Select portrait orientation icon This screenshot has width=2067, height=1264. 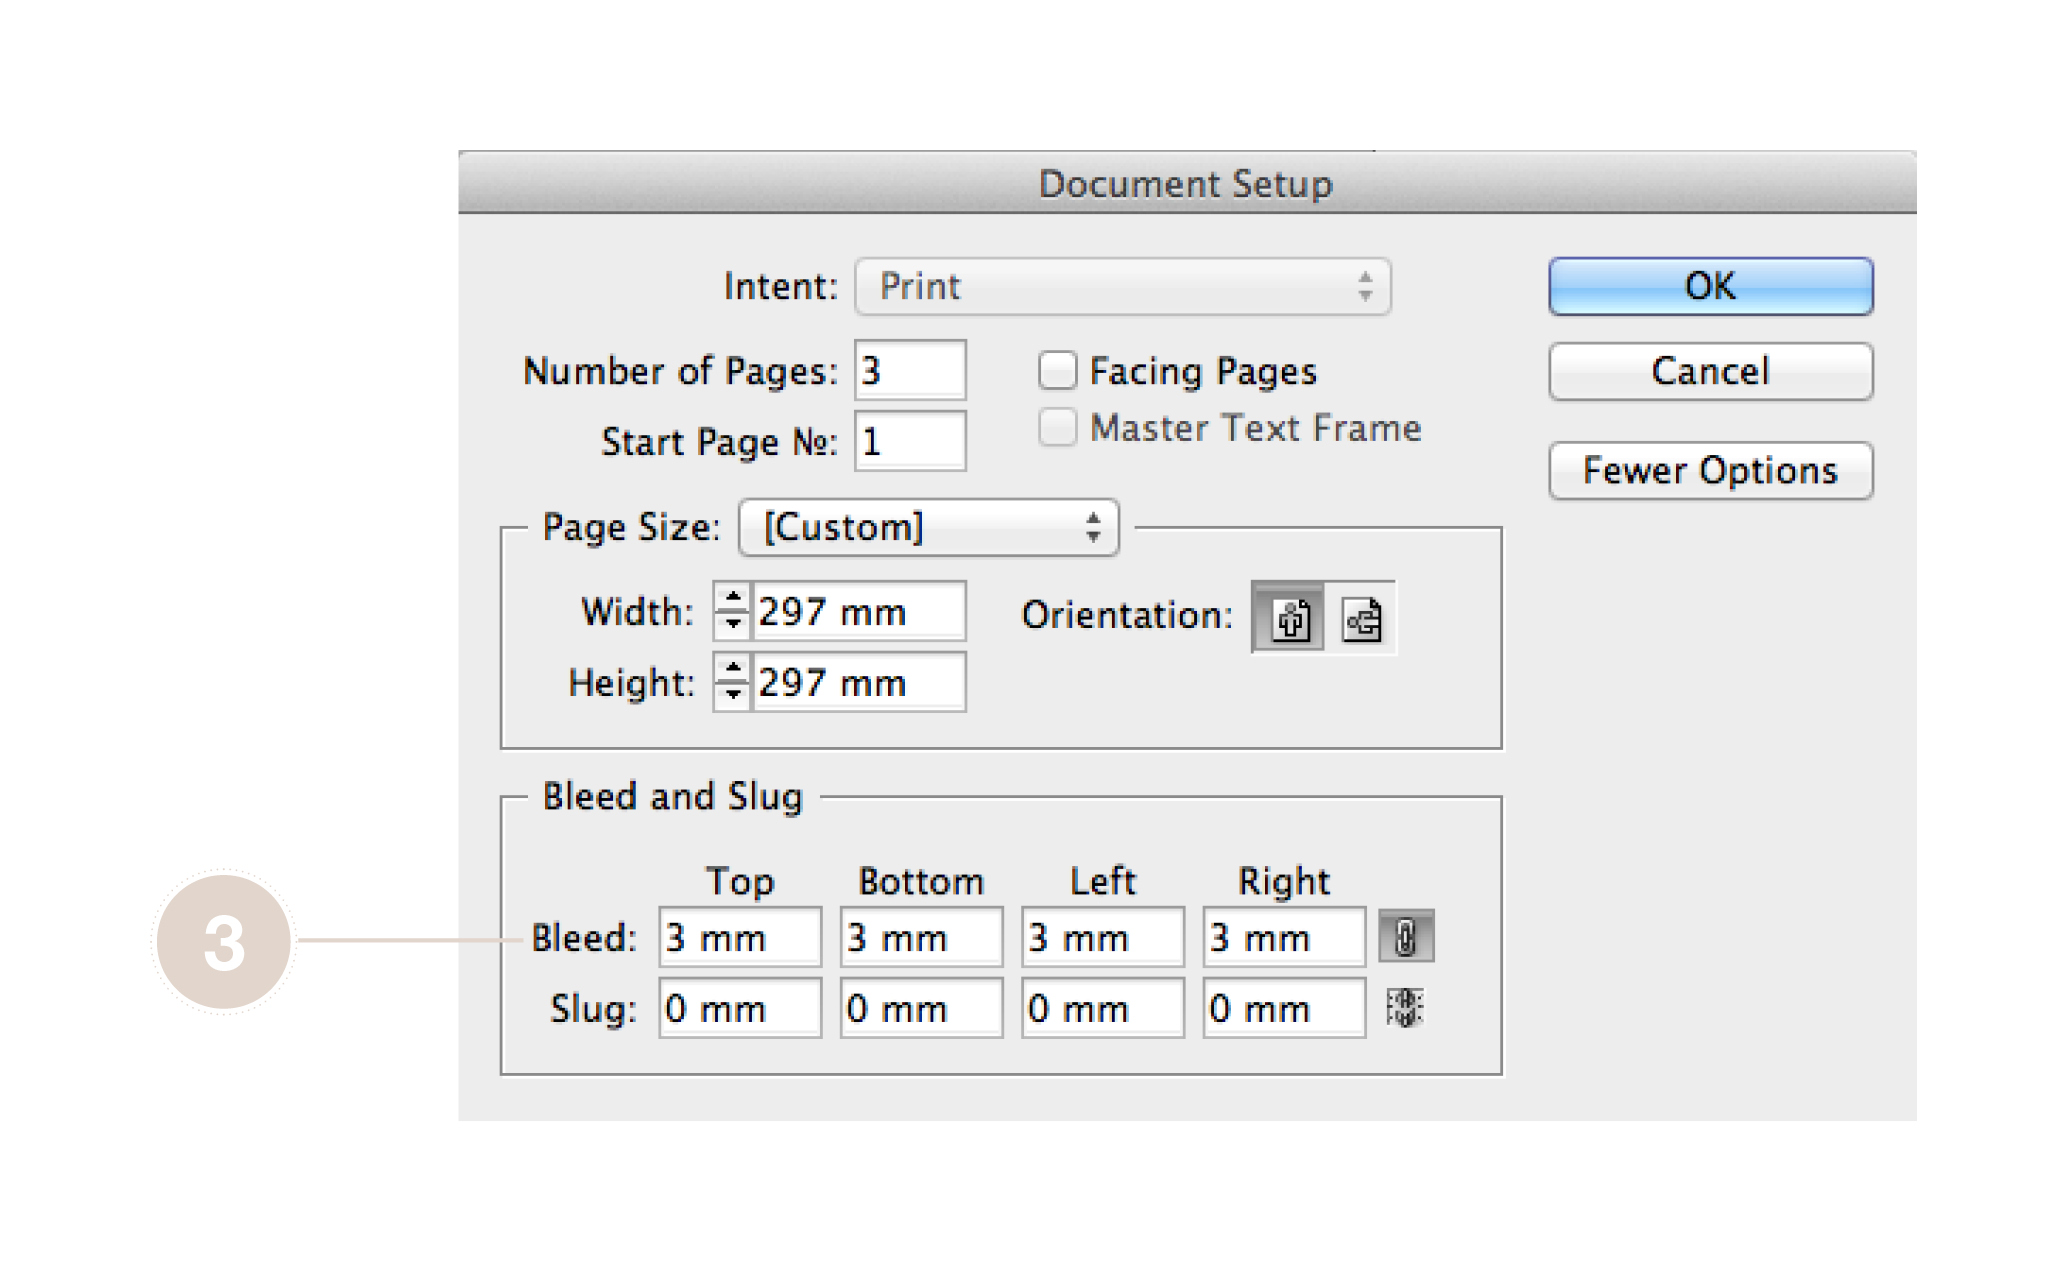coord(1289,619)
